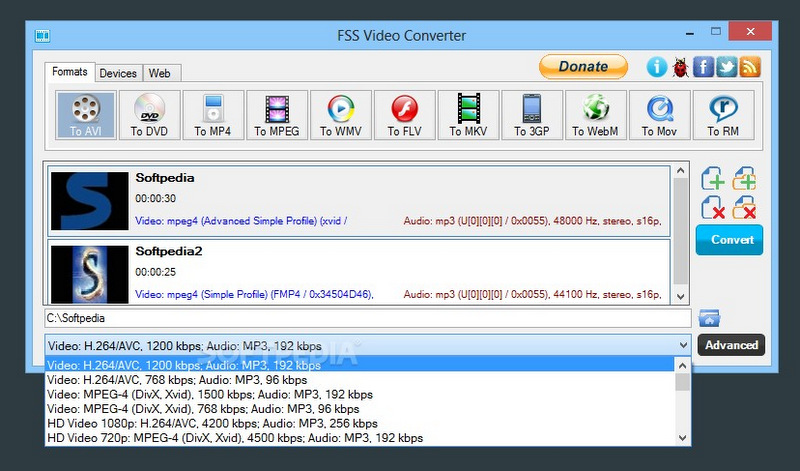Click file list scrollbar up arrow
Screen dimensions: 800x471
pos(681,170)
